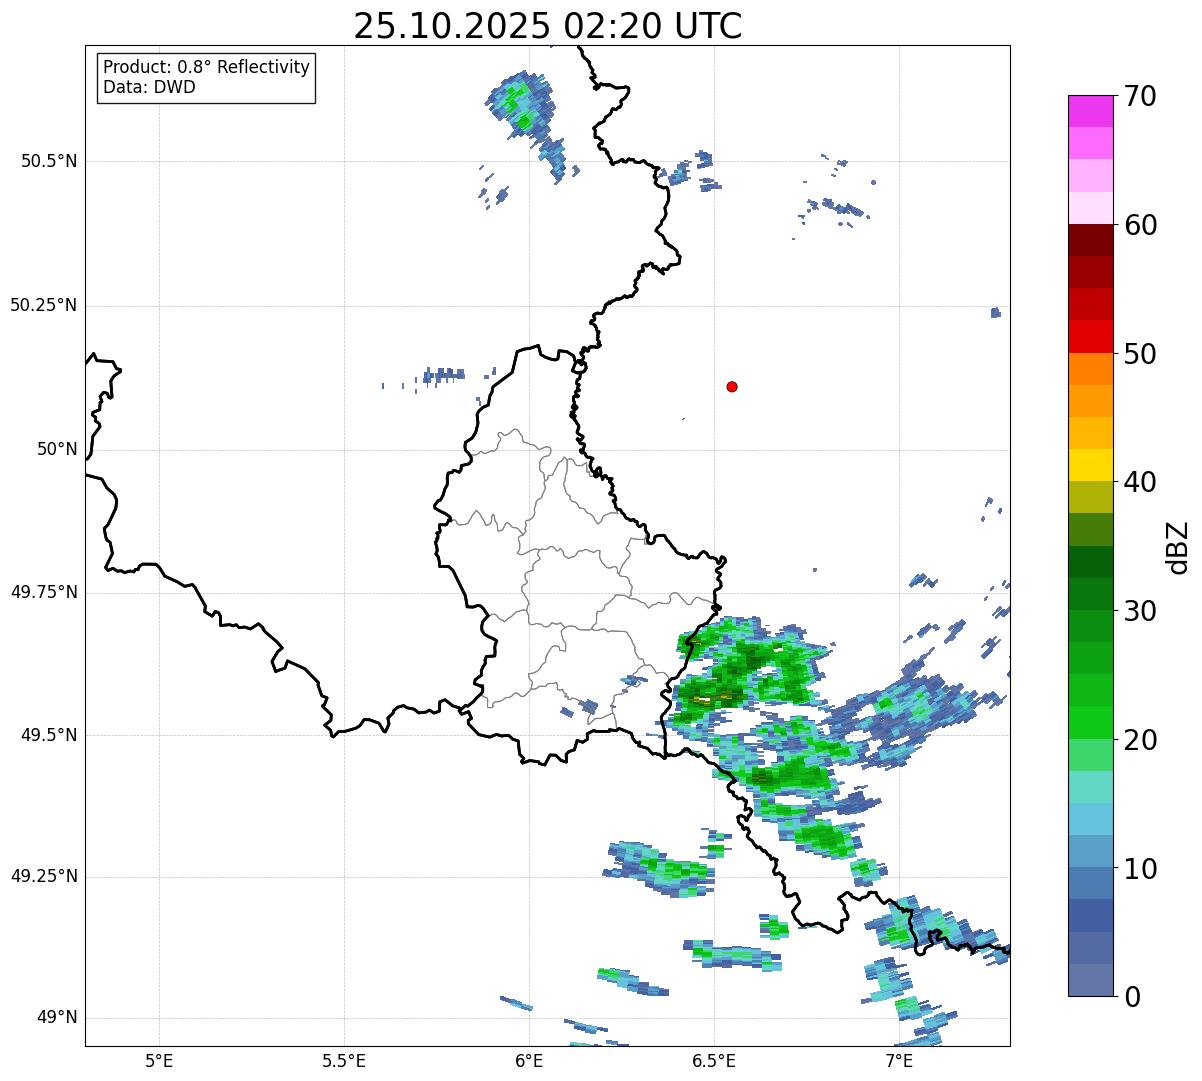The width and height of the screenshot is (1202, 1081).
Task: Click the 'dBZ' colorbar label
Action: [1178, 547]
